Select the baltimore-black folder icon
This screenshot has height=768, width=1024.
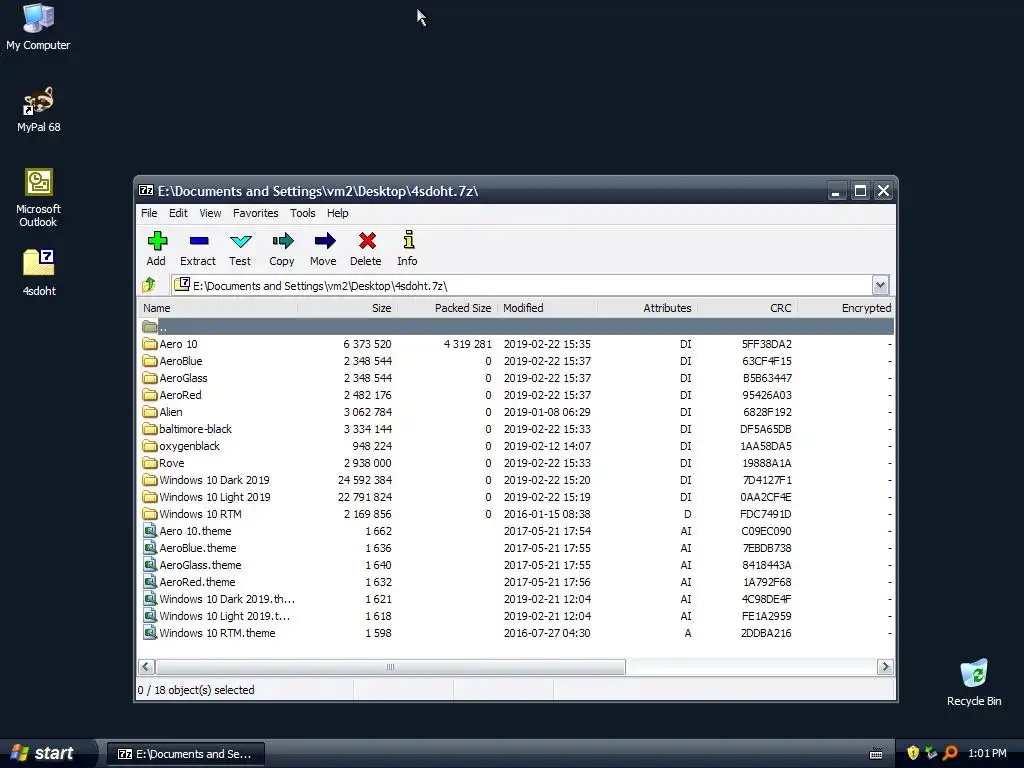(x=150, y=428)
